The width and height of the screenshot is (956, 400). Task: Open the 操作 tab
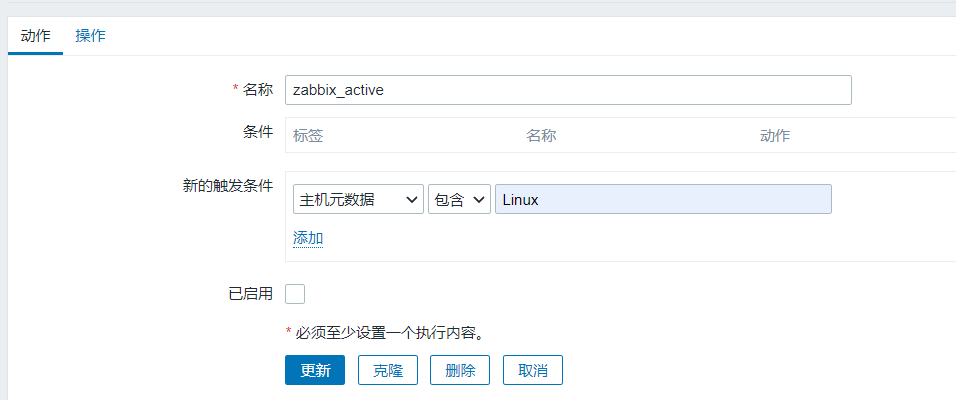(90, 36)
